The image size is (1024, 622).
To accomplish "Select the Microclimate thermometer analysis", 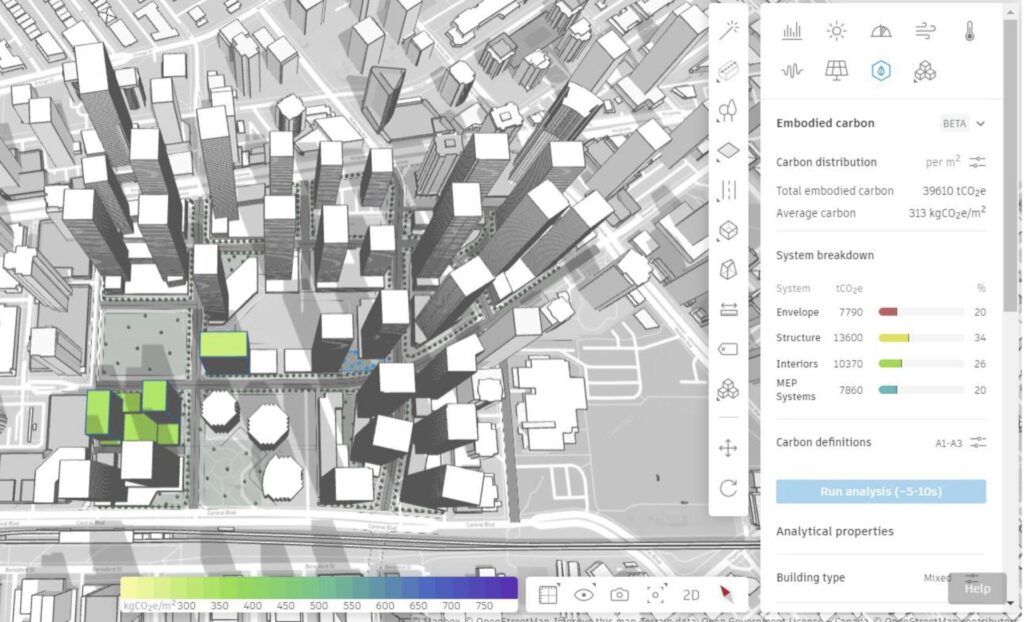I will pos(969,31).
